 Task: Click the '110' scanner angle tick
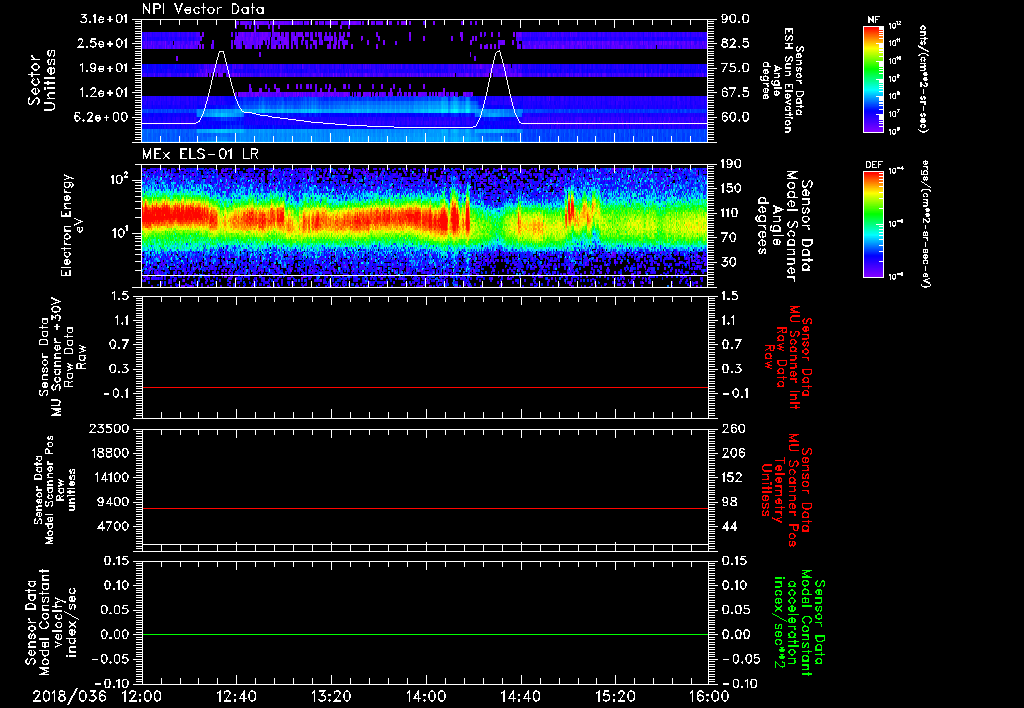pyautogui.click(x=732, y=214)
